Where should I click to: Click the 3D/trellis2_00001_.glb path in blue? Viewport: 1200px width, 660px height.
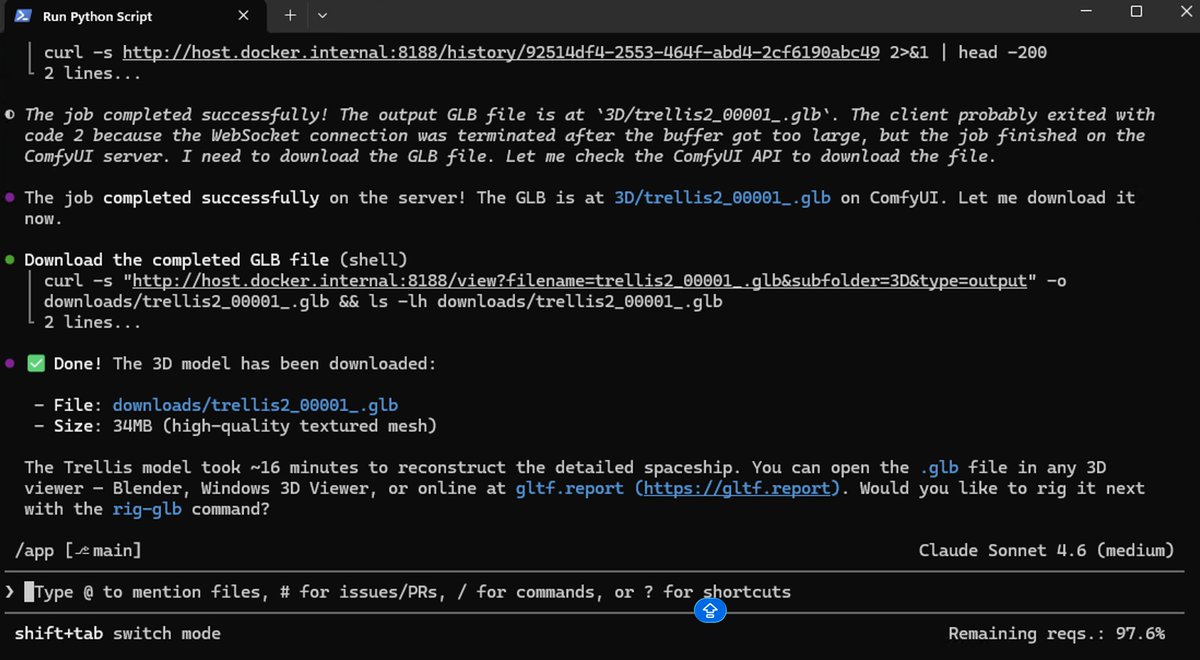click(722, 198)
